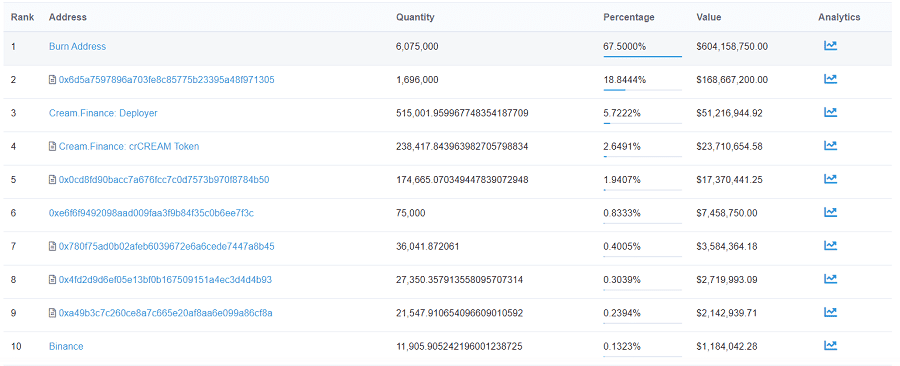Click the Address column header
The width and height of the screenshot is (900, 366).
tap(68, 17)
